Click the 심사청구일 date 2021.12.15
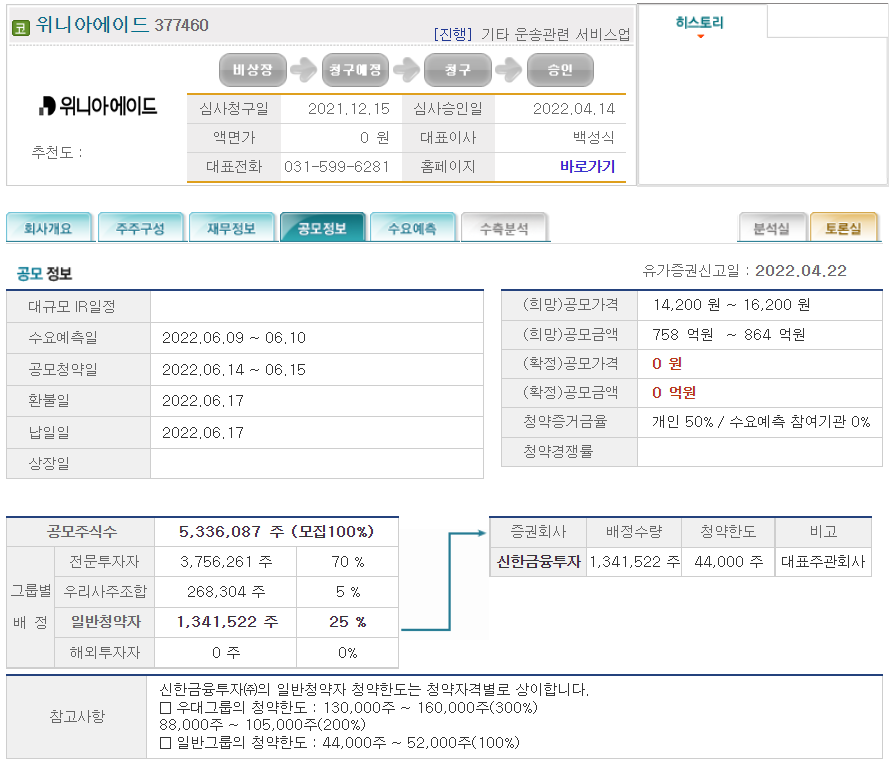The height and width of the screenshot is (765, 889). tap(349, 108)
